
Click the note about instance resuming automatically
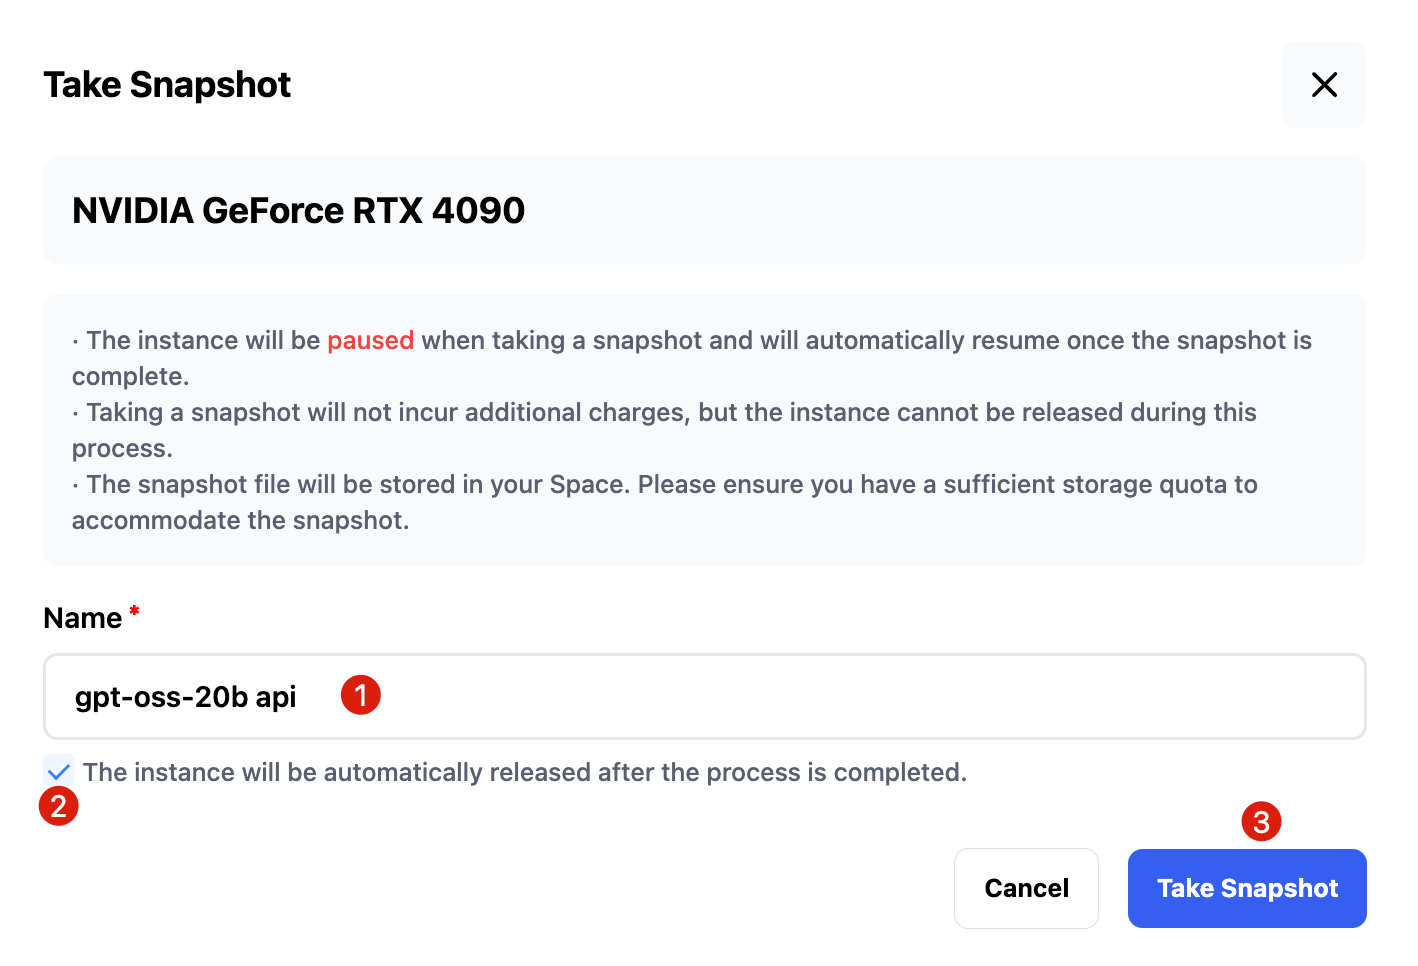tap(692, 358)
